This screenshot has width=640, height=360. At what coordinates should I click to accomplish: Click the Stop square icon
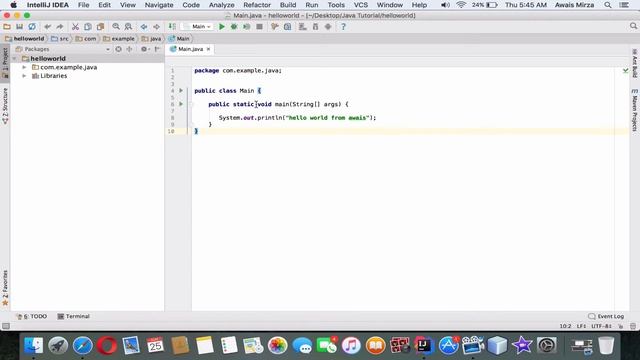coord(259,27)
